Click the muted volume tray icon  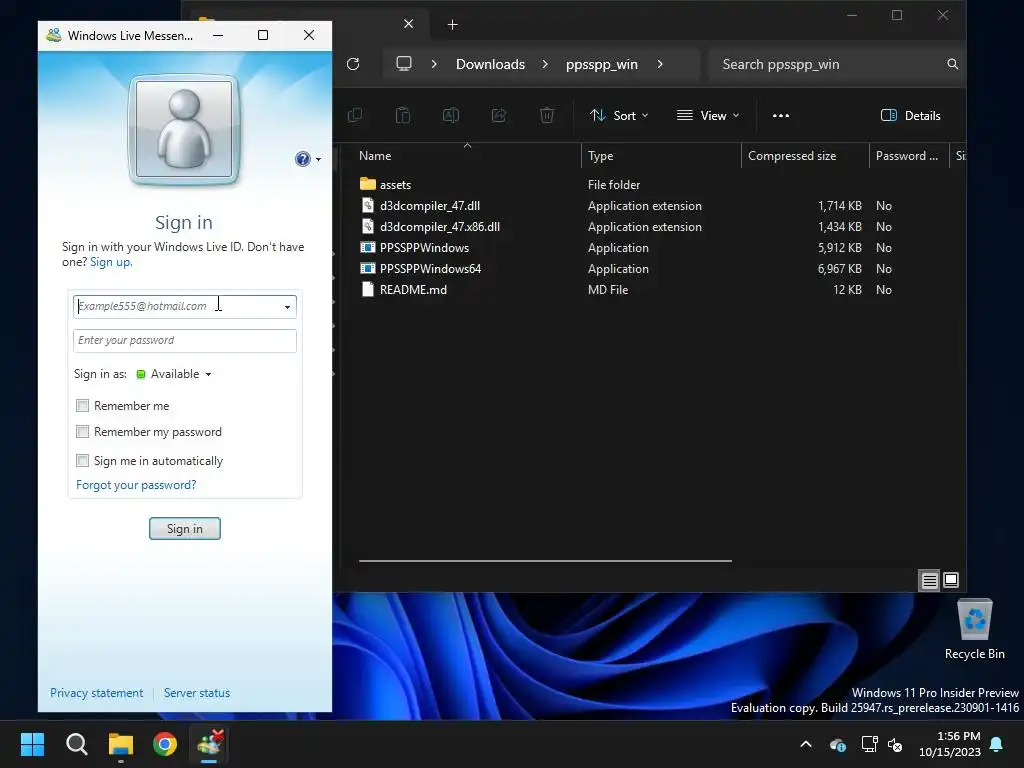pos(895,744)
